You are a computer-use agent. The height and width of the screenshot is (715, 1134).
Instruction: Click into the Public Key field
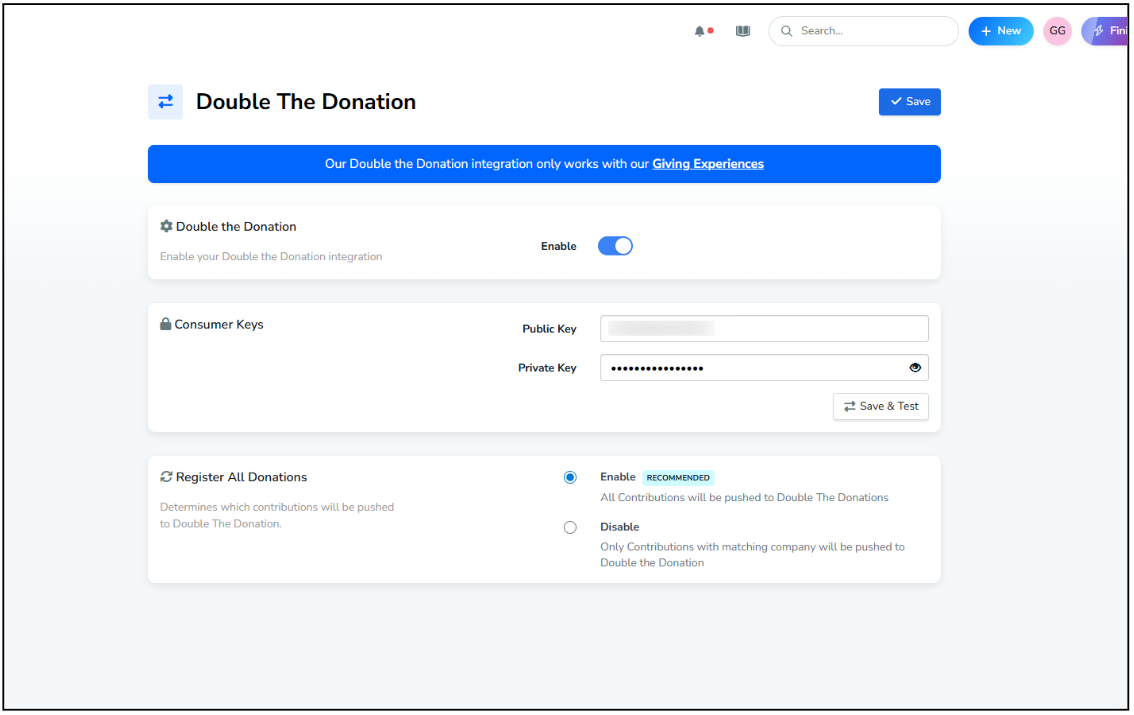[764, 329]
